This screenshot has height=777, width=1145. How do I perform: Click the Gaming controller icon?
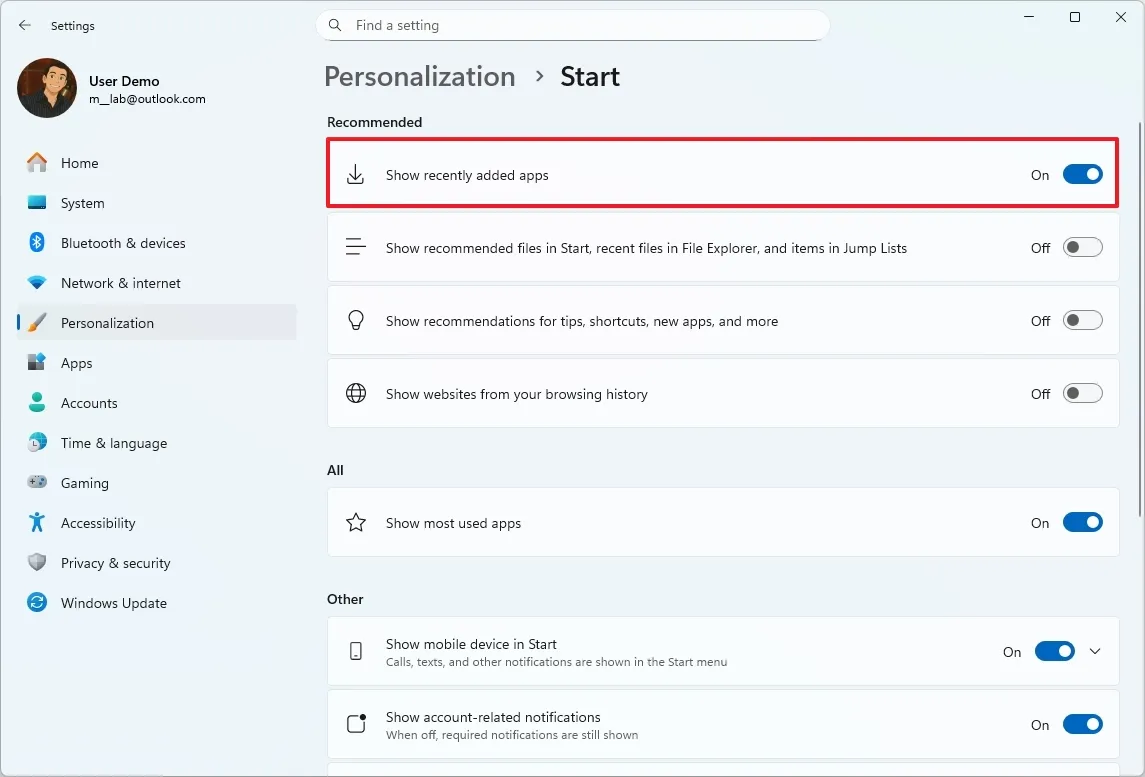click(36, 482)
